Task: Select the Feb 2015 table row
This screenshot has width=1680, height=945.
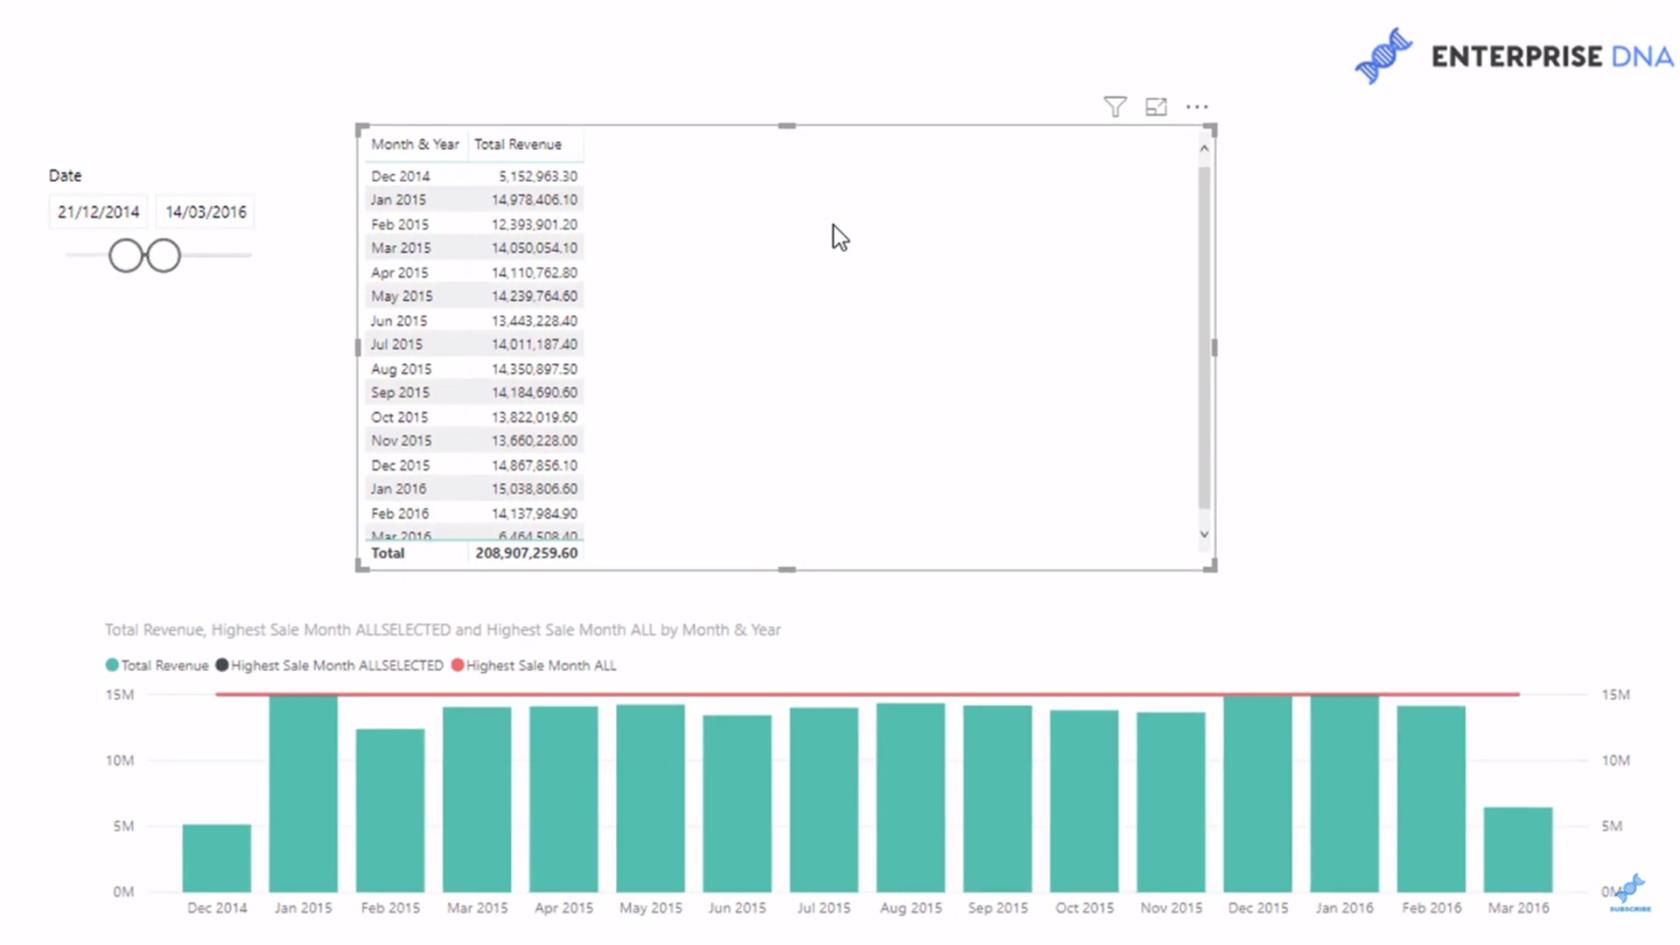Action: pos(474,224)
